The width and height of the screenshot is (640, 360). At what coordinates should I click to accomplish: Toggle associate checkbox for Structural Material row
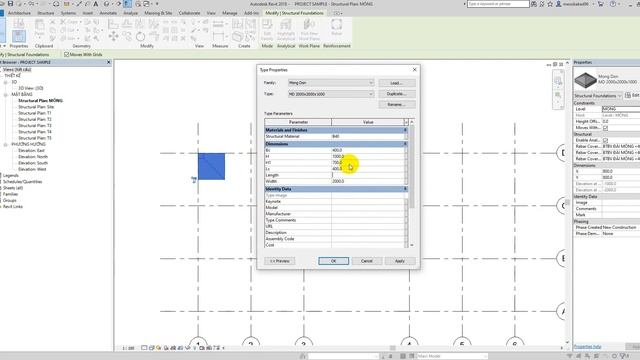coord(406,136)
